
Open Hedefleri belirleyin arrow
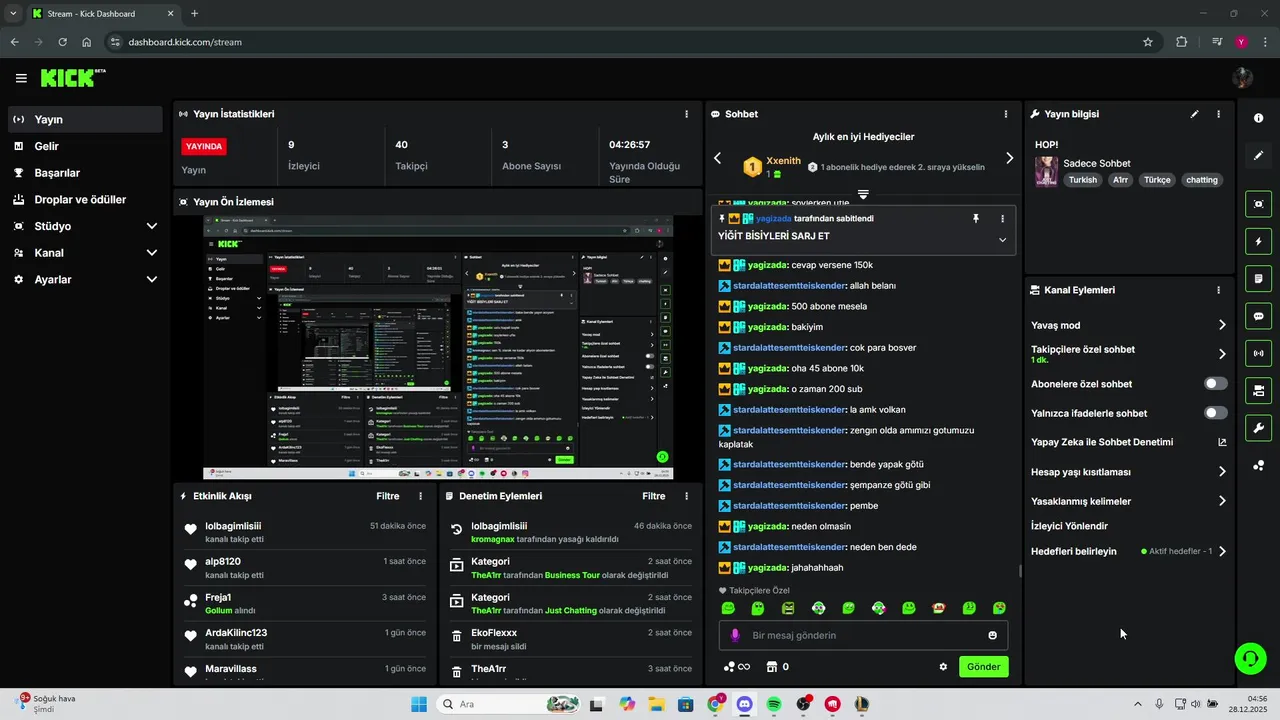point(1222,551)
